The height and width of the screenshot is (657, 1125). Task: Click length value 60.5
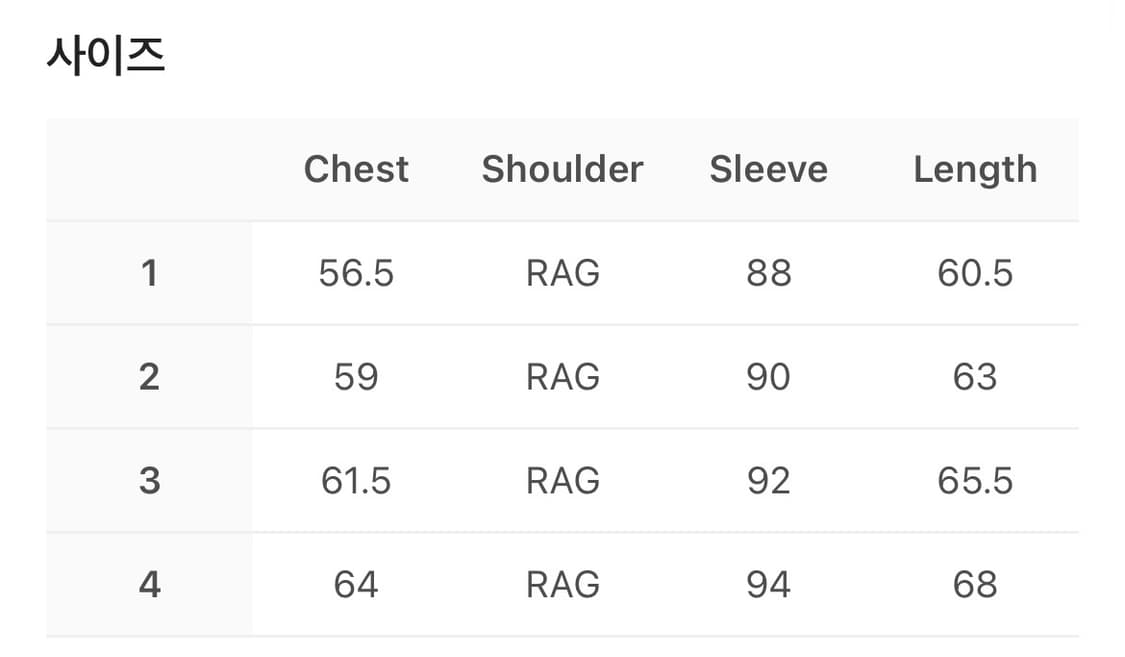[x=975, y=273]
